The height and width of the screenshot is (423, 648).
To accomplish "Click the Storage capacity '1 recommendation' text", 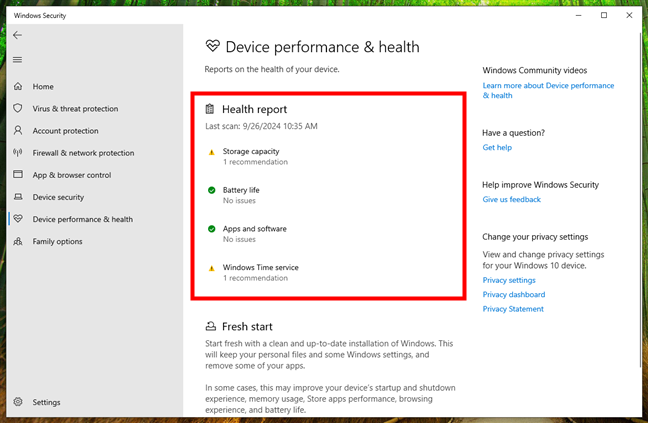I will tap(255, 162).
